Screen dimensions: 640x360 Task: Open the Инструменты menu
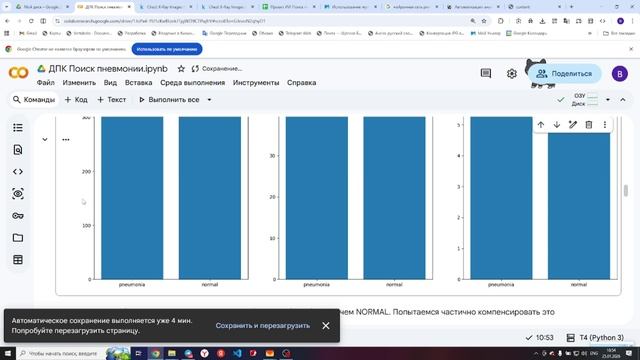click(256, 83)
